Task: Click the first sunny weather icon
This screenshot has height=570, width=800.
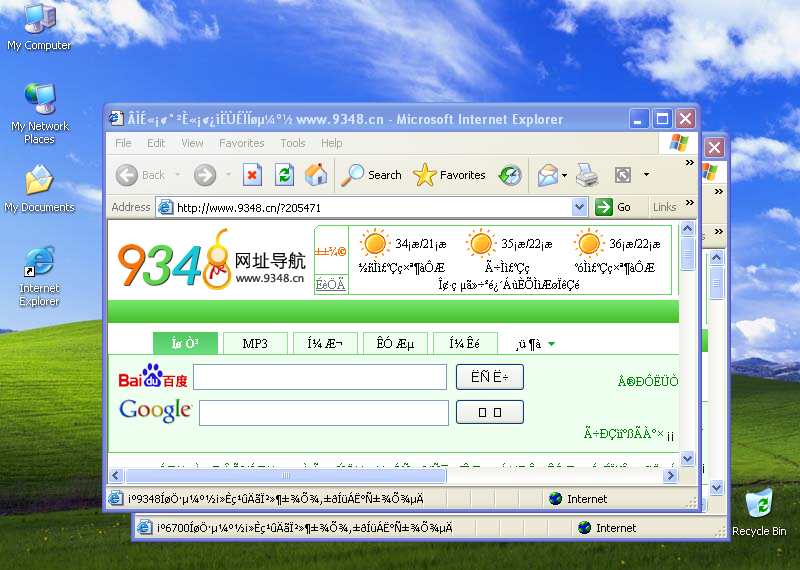Action: 374,243
